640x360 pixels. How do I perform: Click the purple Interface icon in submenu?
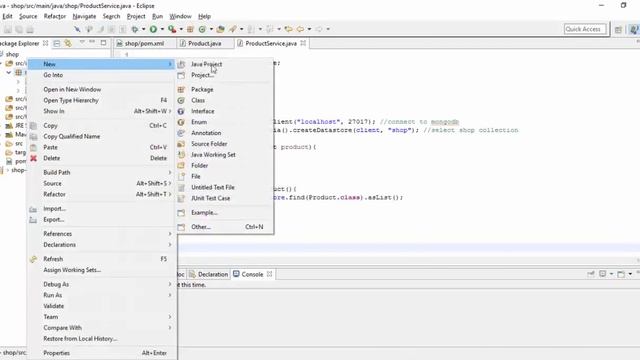click(181, 111)
